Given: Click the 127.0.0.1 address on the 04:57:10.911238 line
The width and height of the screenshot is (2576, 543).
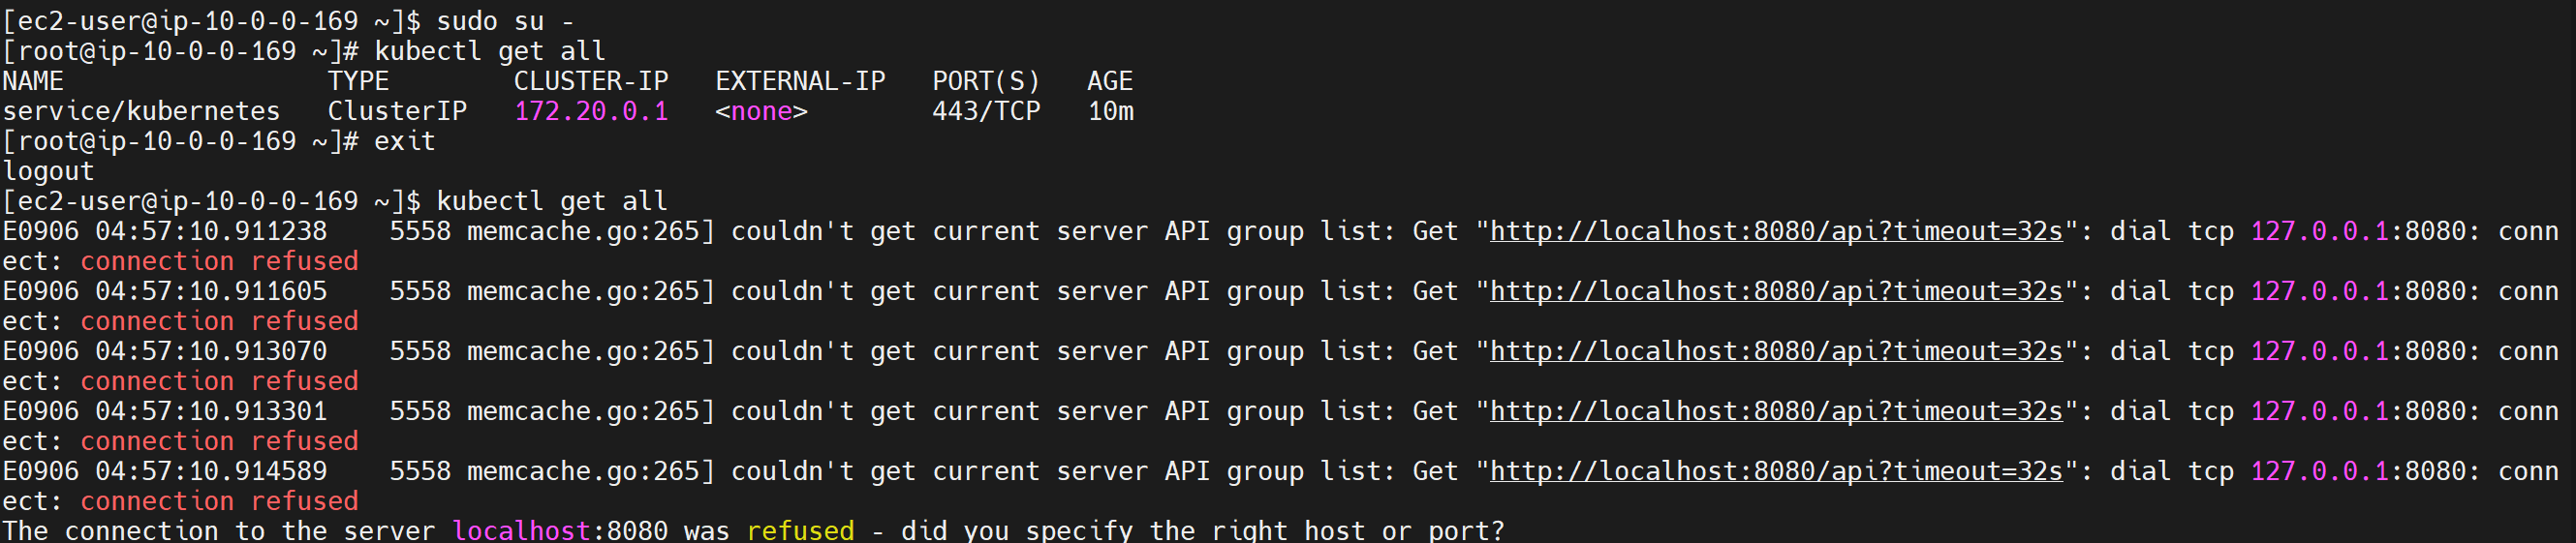Looking at the screenshot, I should point(2319,231).
